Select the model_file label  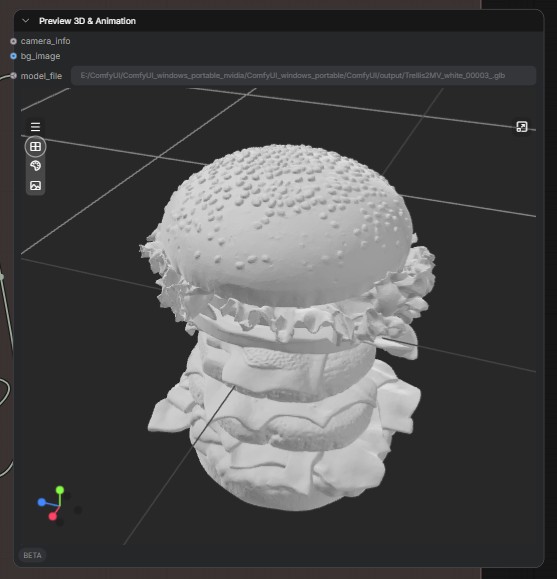click(x=41, y=76)
